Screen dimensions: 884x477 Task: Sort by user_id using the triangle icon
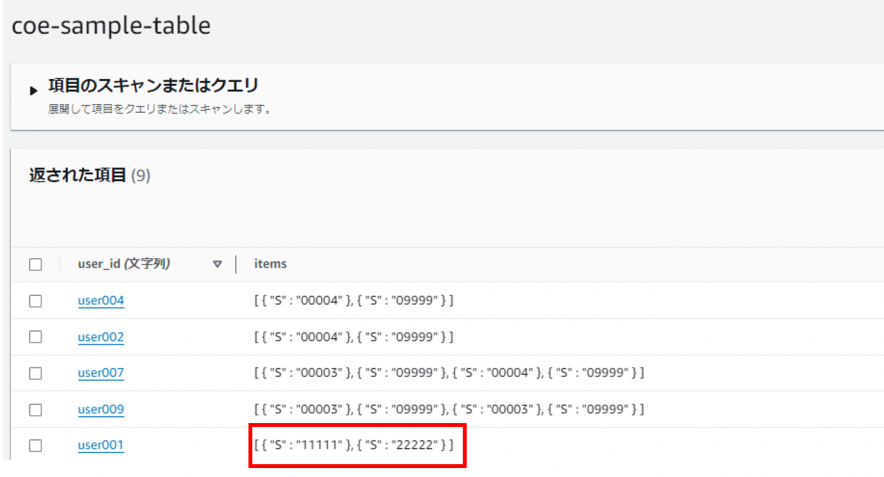[x=217, y=265]
